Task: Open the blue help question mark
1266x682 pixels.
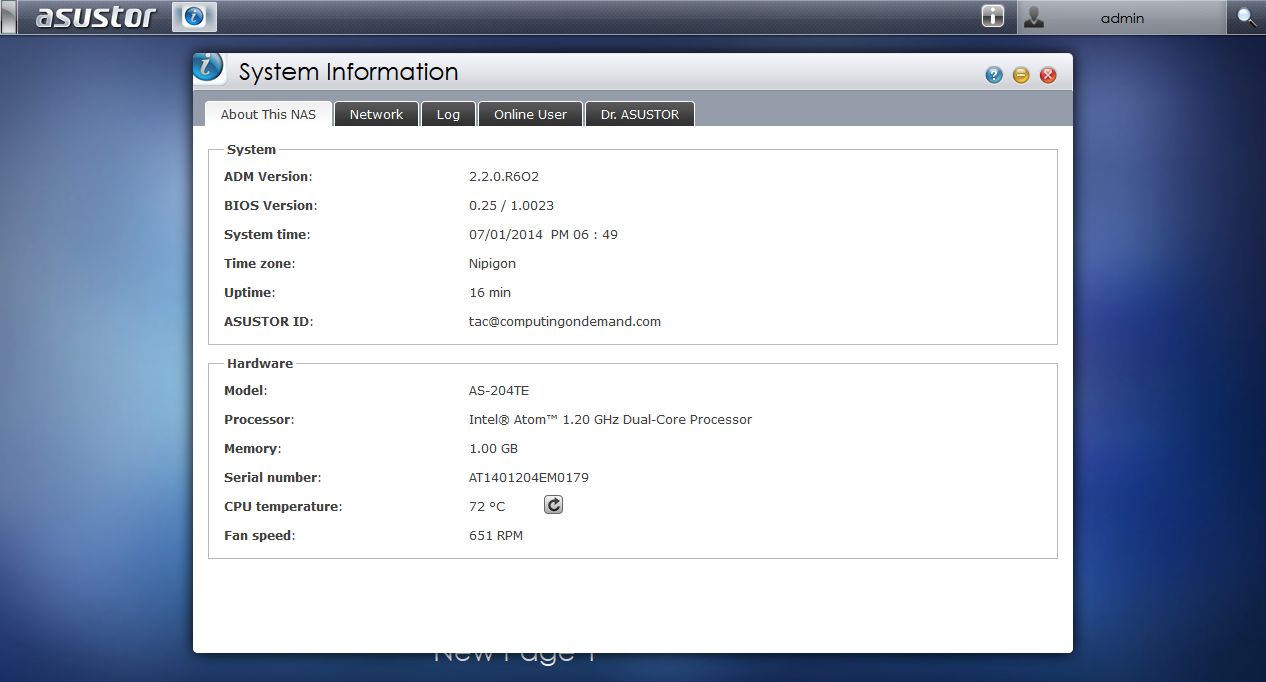Action: (994, 75)
